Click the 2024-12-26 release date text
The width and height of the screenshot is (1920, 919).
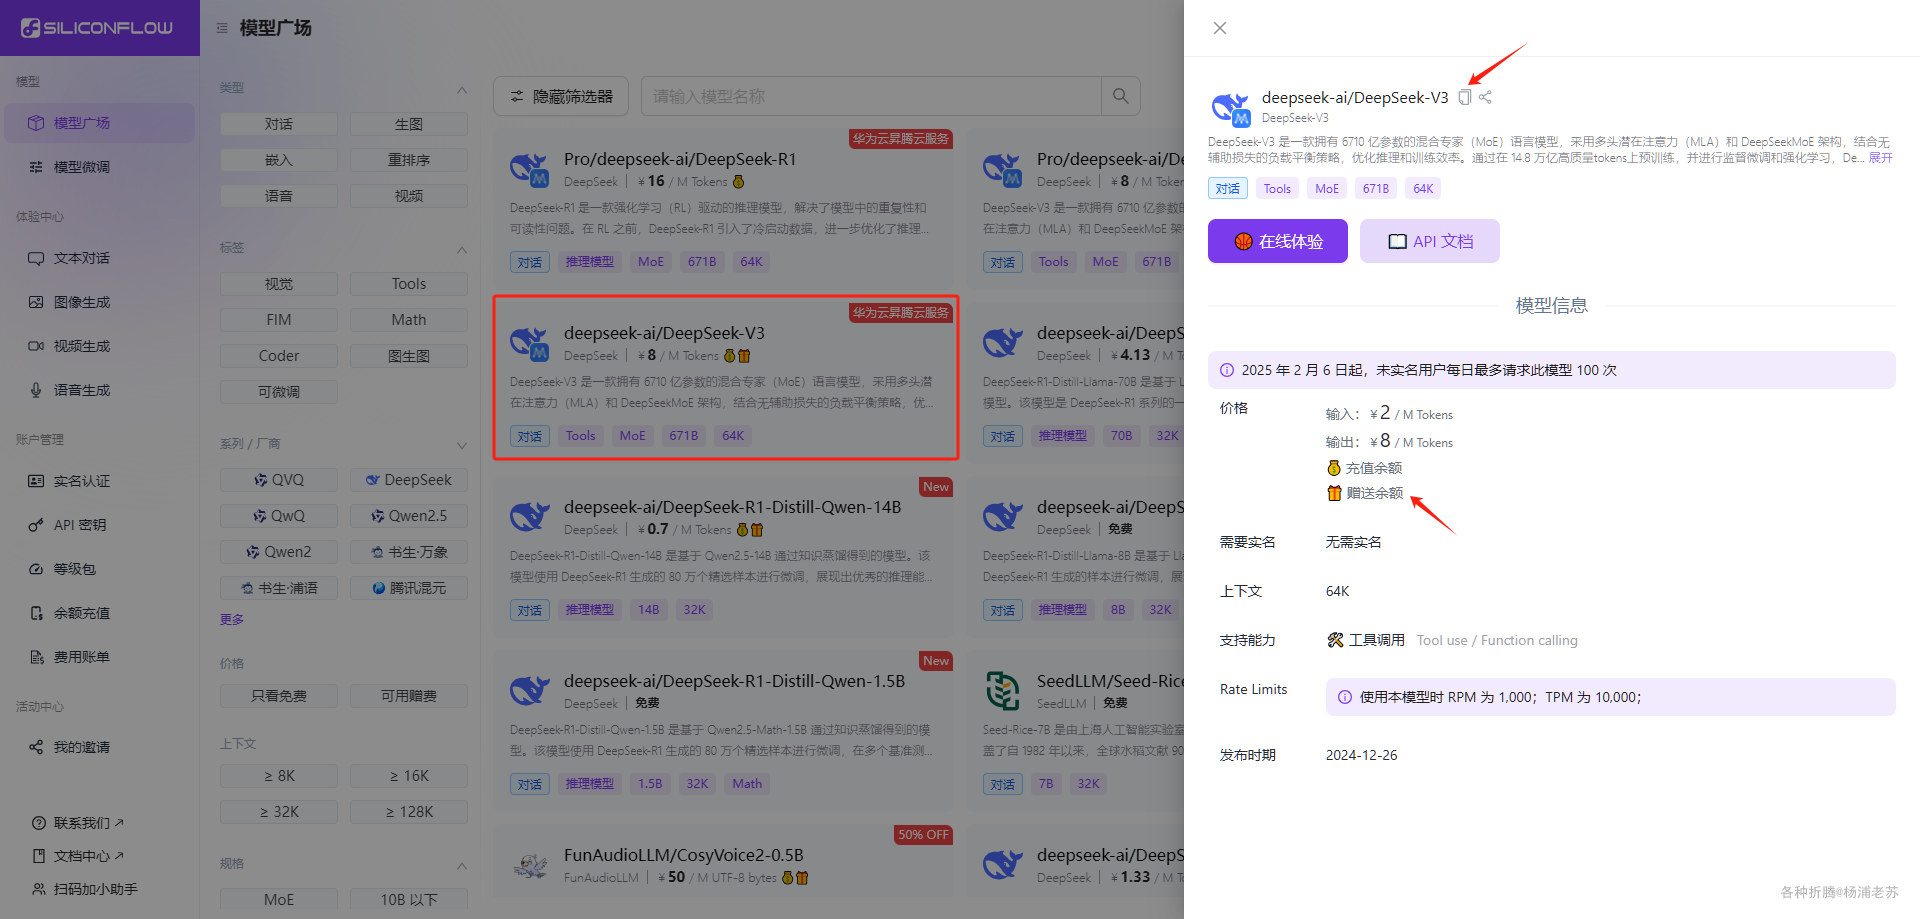pyautogui.click(x=1362, y=755)
